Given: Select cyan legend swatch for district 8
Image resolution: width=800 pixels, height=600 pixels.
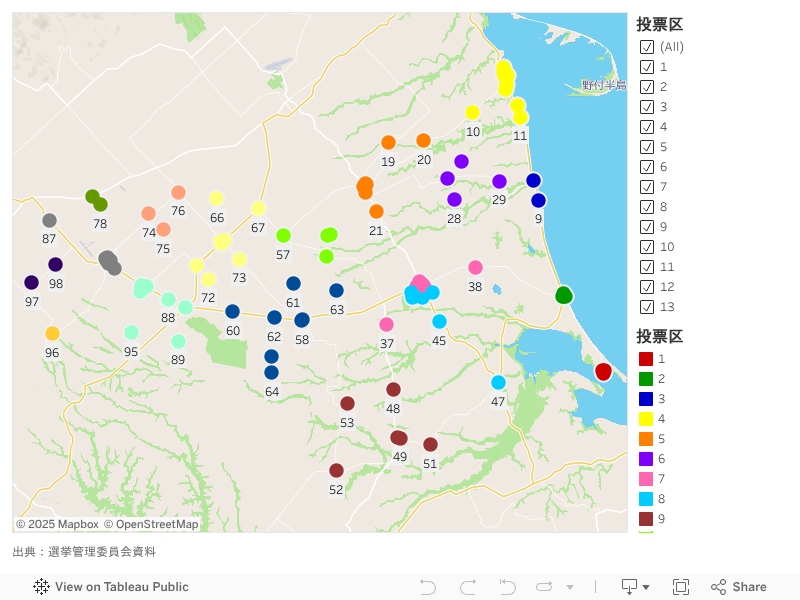Looking at the screenshot, I should point(646,498).
